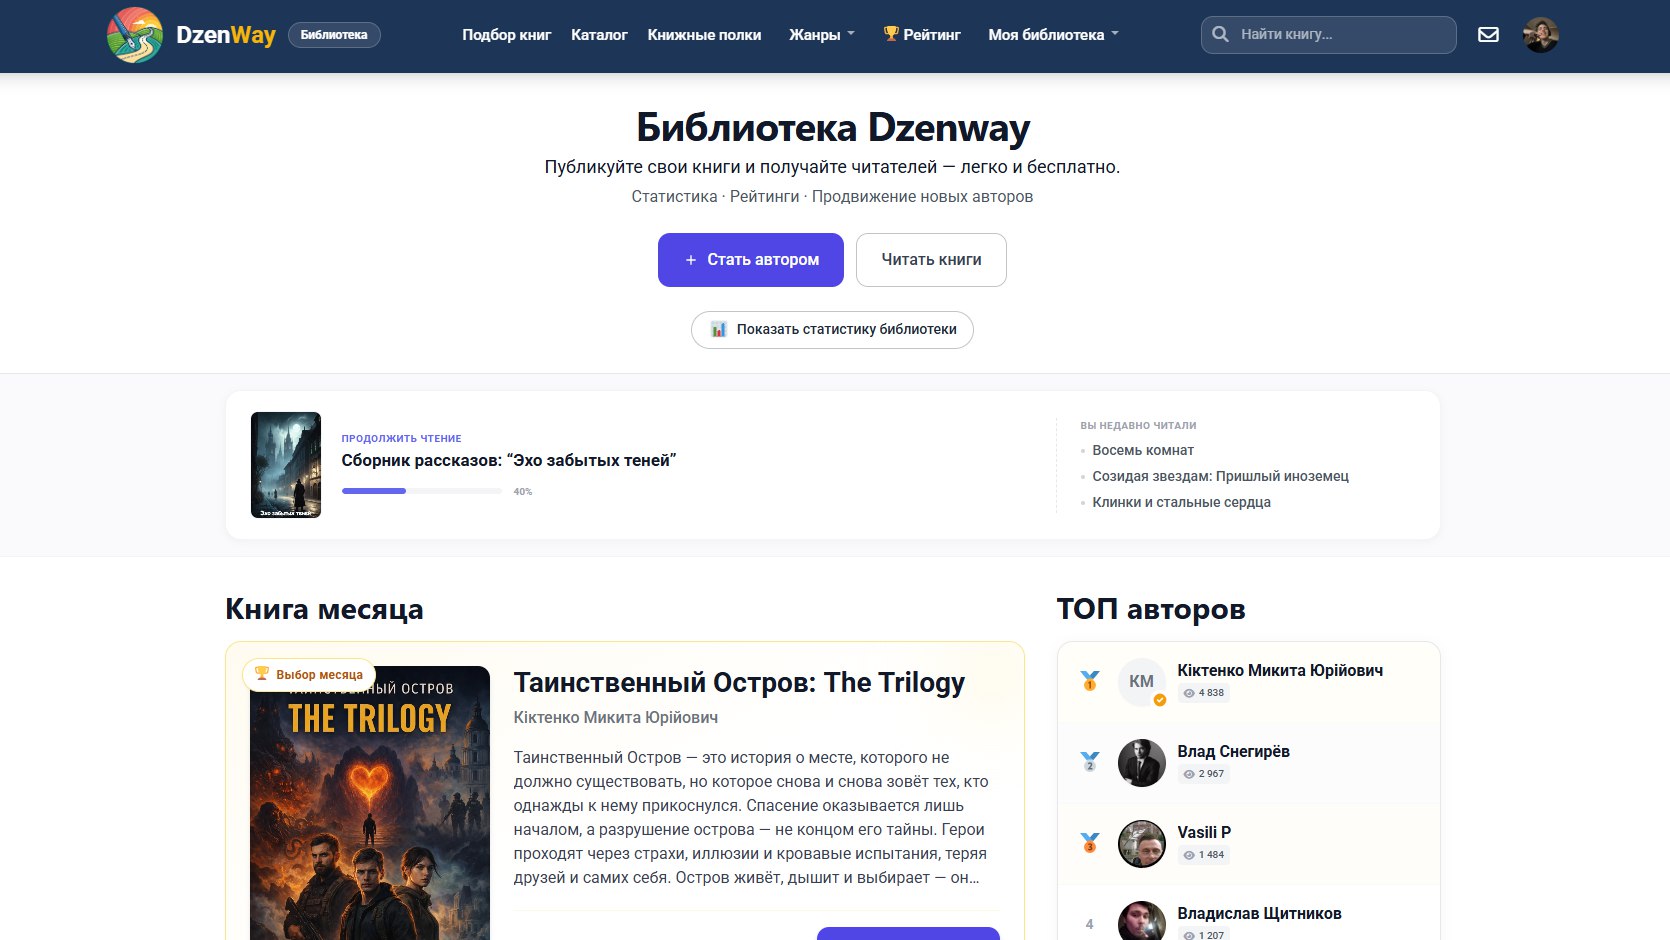This screenshot has width=1670, height=940.
Task: Click the bronze medal icon for Vasili P
Action: coord(1089,843)
